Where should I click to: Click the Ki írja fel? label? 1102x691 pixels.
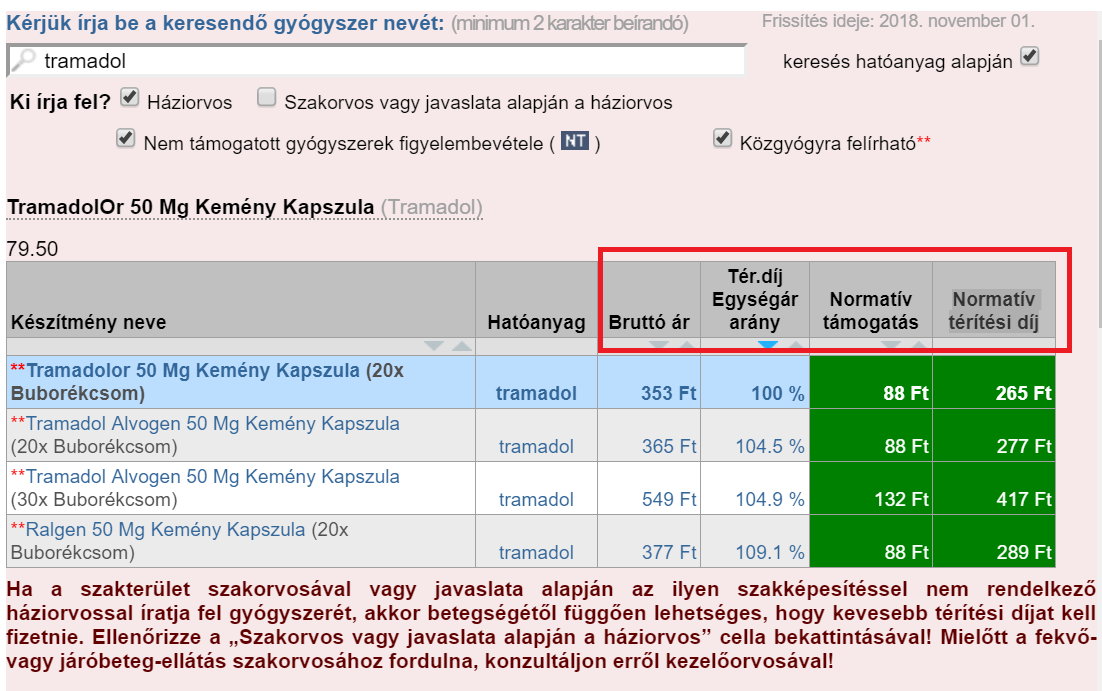pyautogui.click(x=60, y=102)
